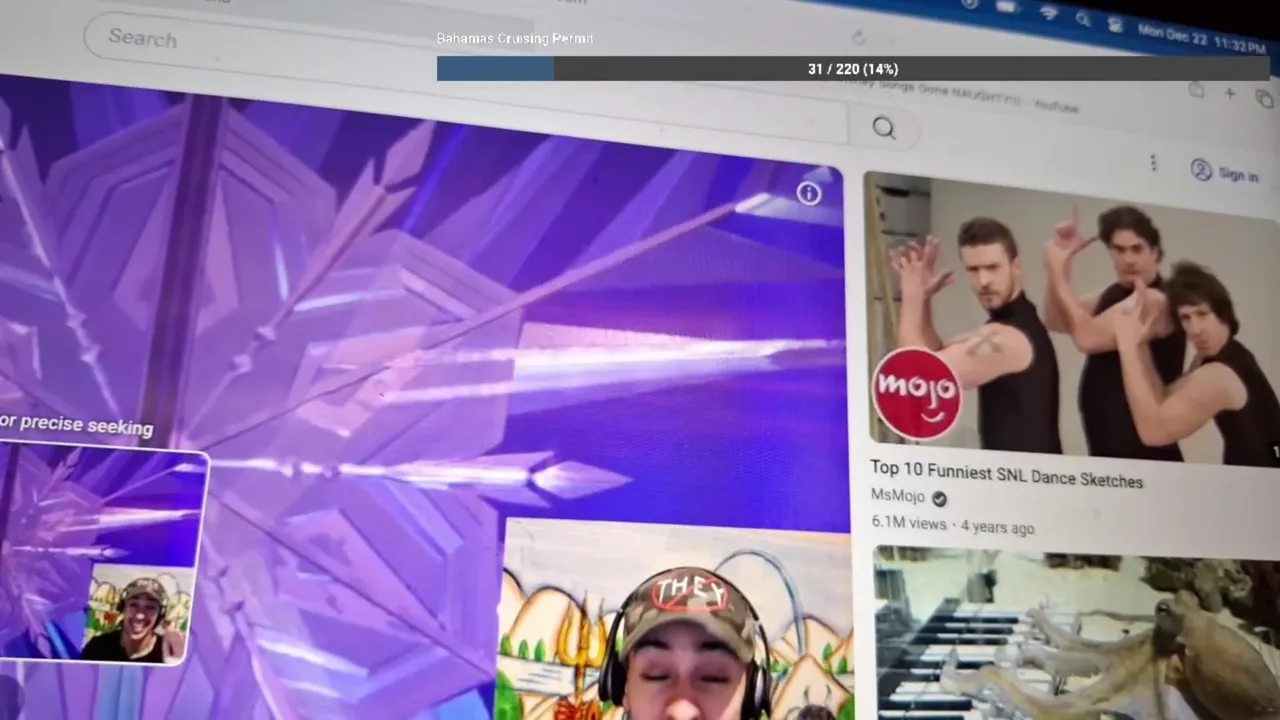The height and width of the screenshot is (720, 1280).
Task: Open the octopus on piano video thumbnail
Action: point(1077,634)
